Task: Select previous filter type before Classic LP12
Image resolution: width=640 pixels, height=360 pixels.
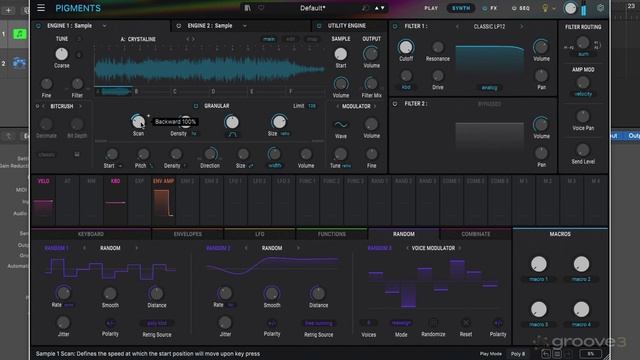Action: 457,27
